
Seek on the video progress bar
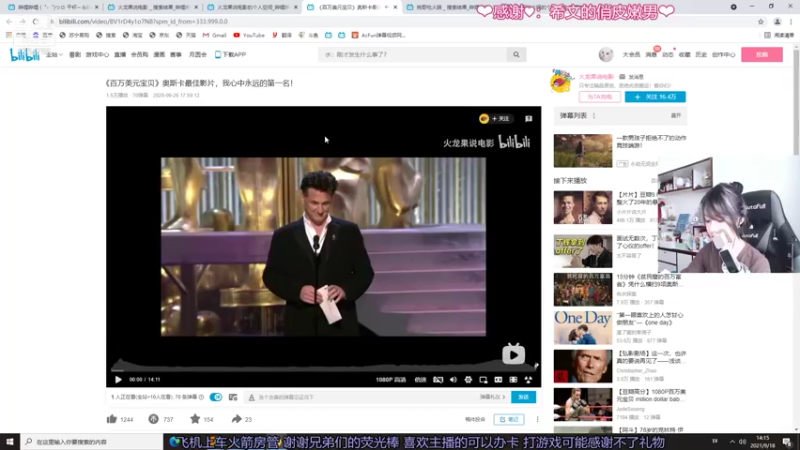tap(323, 369)
